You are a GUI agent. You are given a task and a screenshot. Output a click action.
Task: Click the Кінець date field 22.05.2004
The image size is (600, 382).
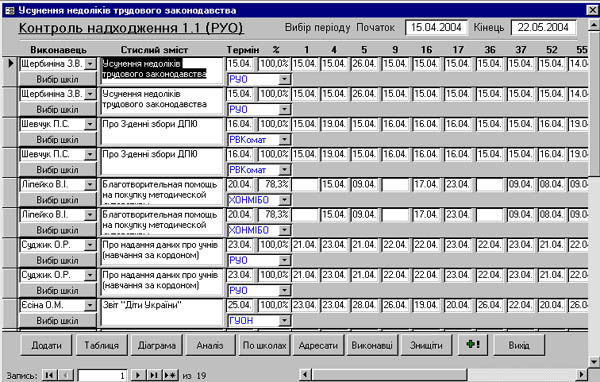click(x=543, y=27)
